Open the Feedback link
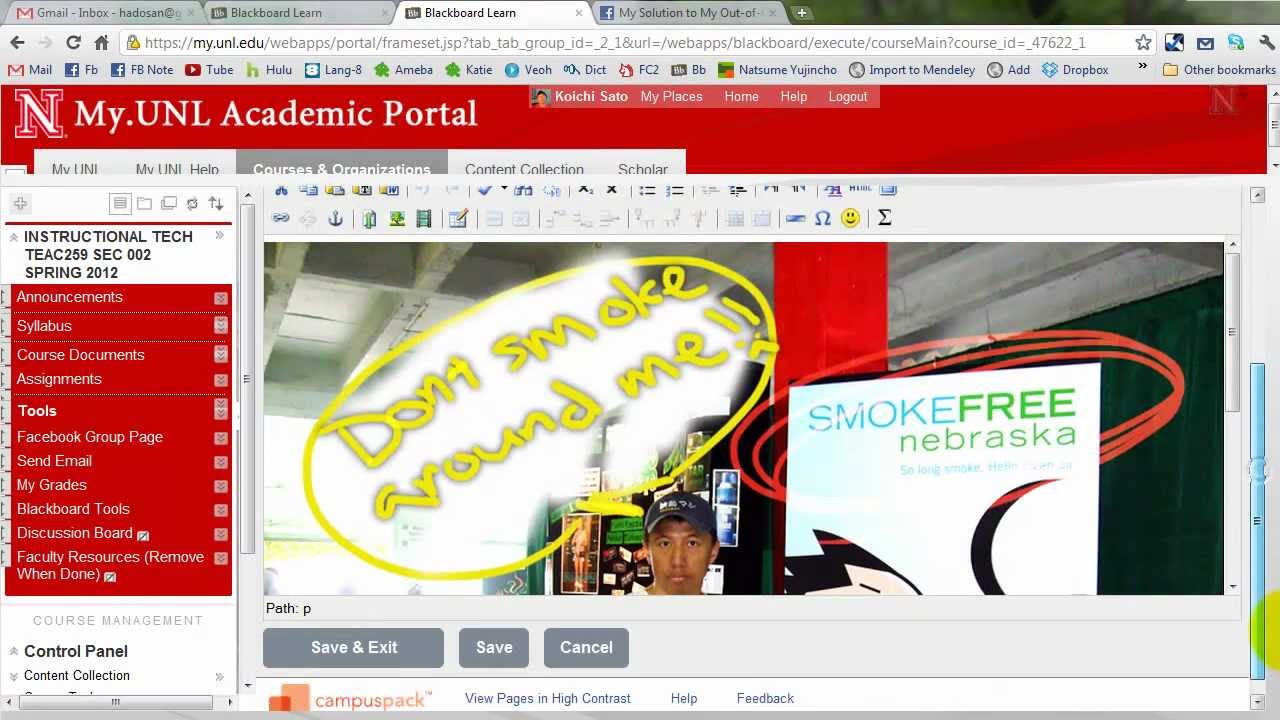The image size is (1280, 720). click(765, 699)
